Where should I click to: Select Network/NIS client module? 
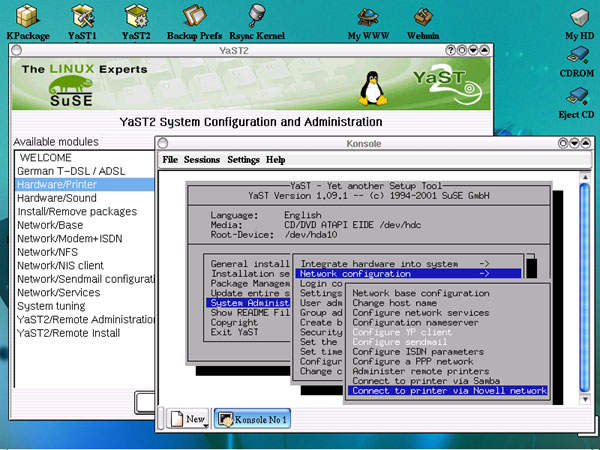tap(84, 266)
